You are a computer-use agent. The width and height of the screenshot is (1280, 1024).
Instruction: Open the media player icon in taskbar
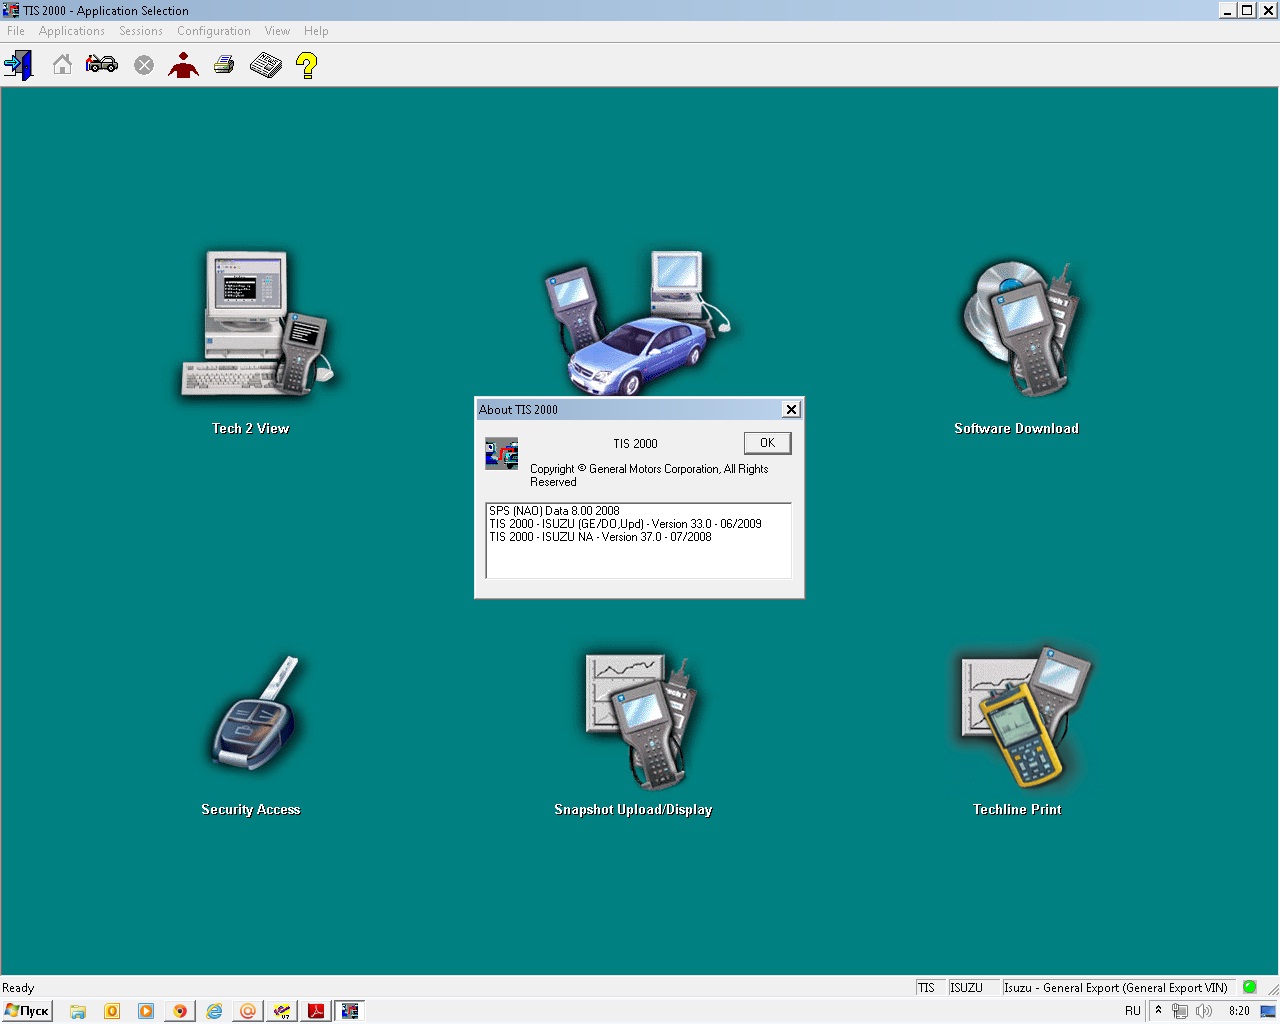click(x=146, y=1011)
